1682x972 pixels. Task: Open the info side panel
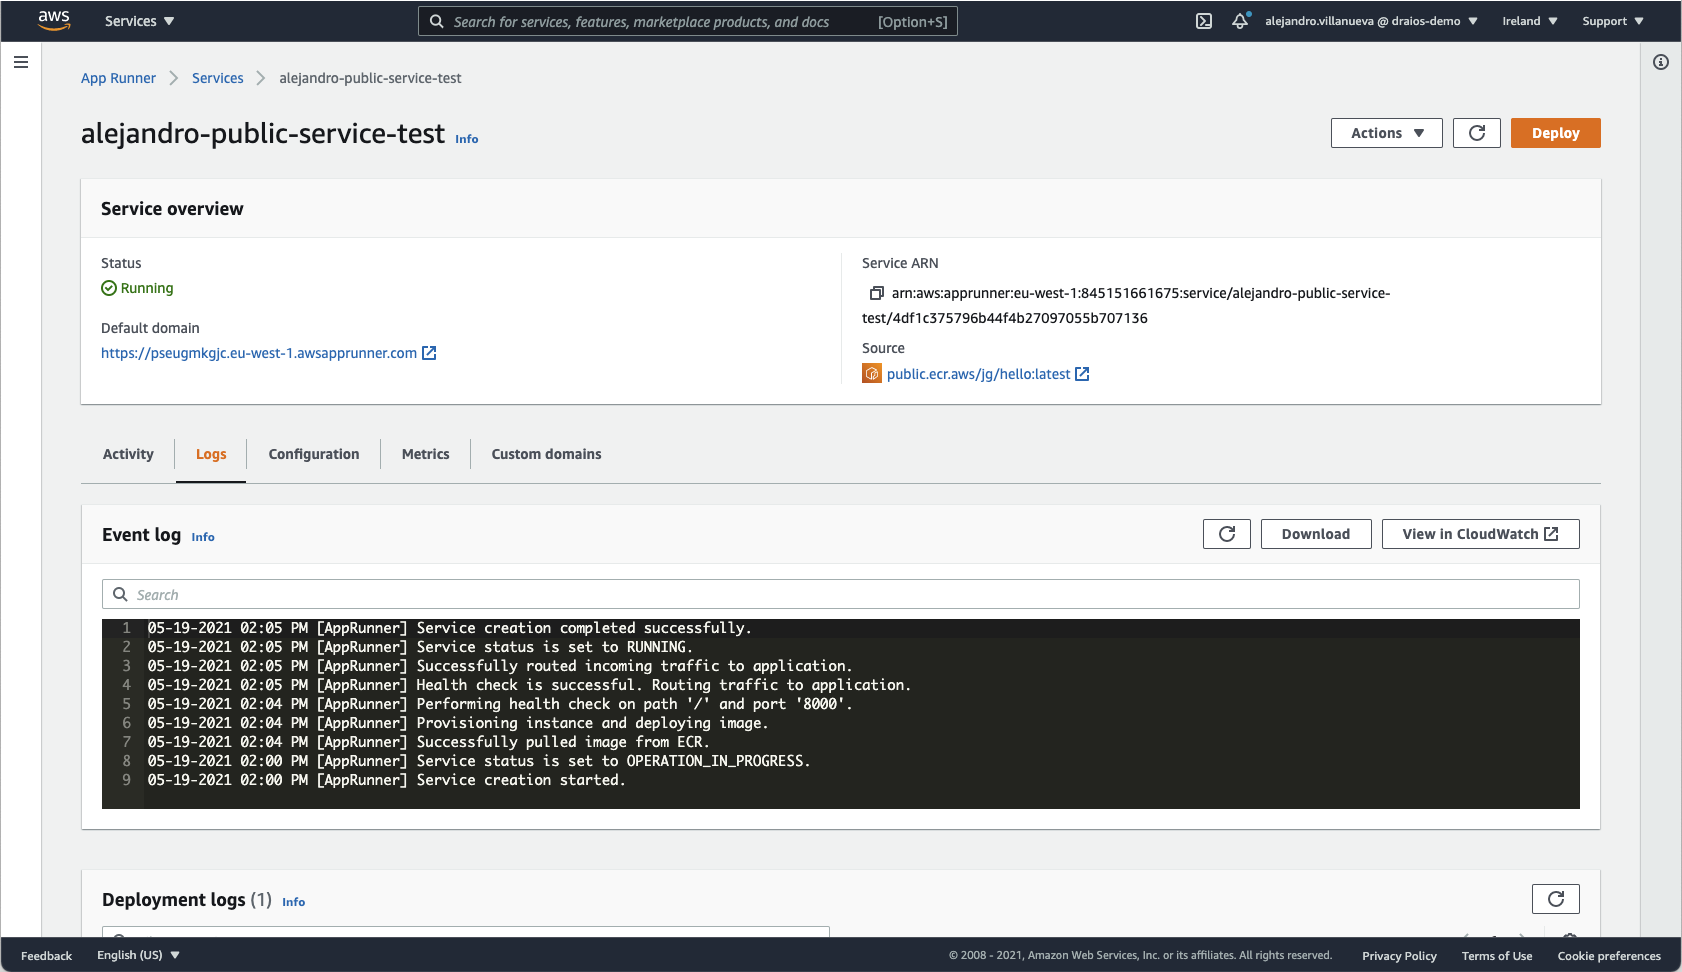click(x=1661, y=62)
